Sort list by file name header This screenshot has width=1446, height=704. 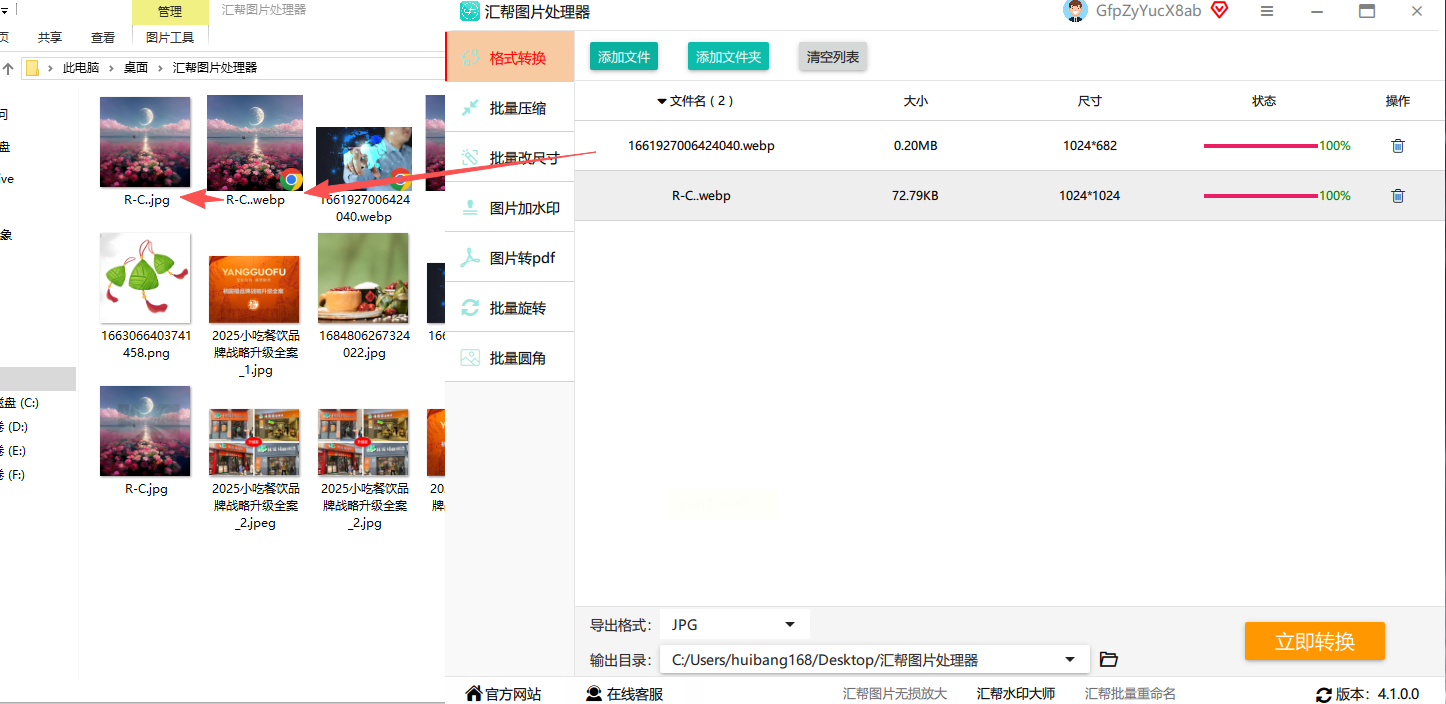(695, 101)
